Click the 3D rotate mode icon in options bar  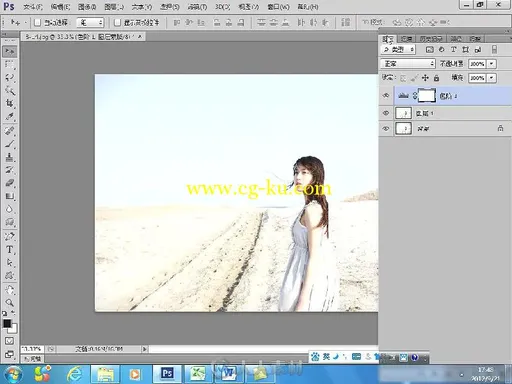397,22
